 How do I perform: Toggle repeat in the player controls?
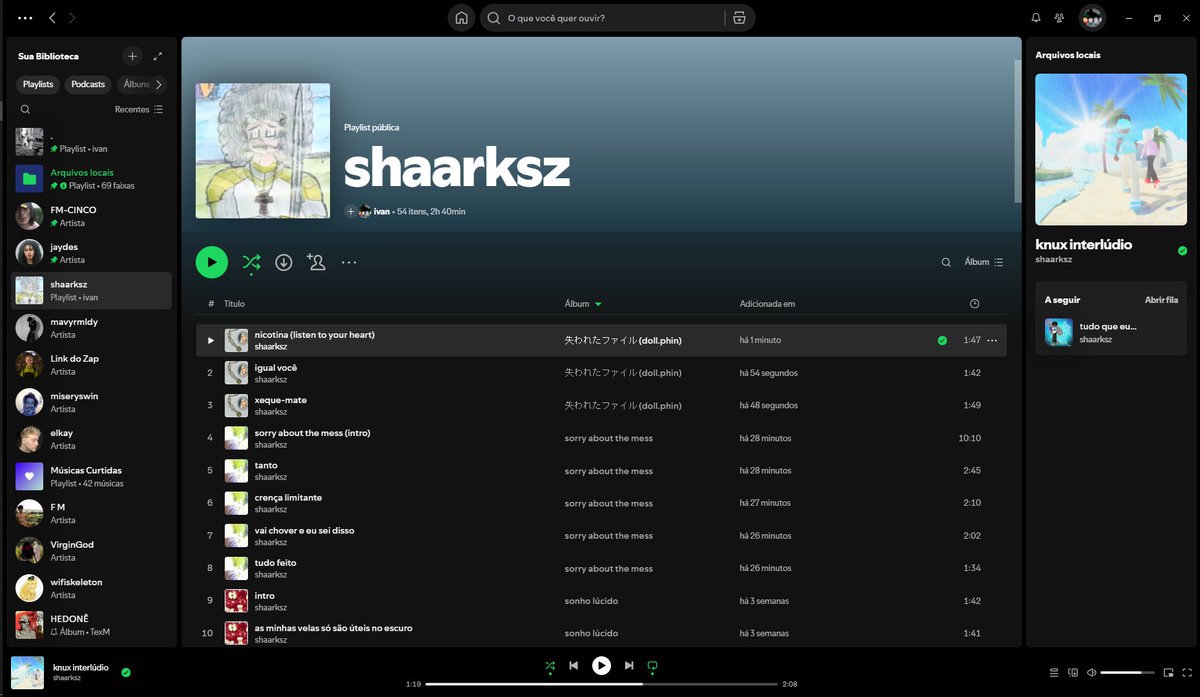[x=653, y=665]
